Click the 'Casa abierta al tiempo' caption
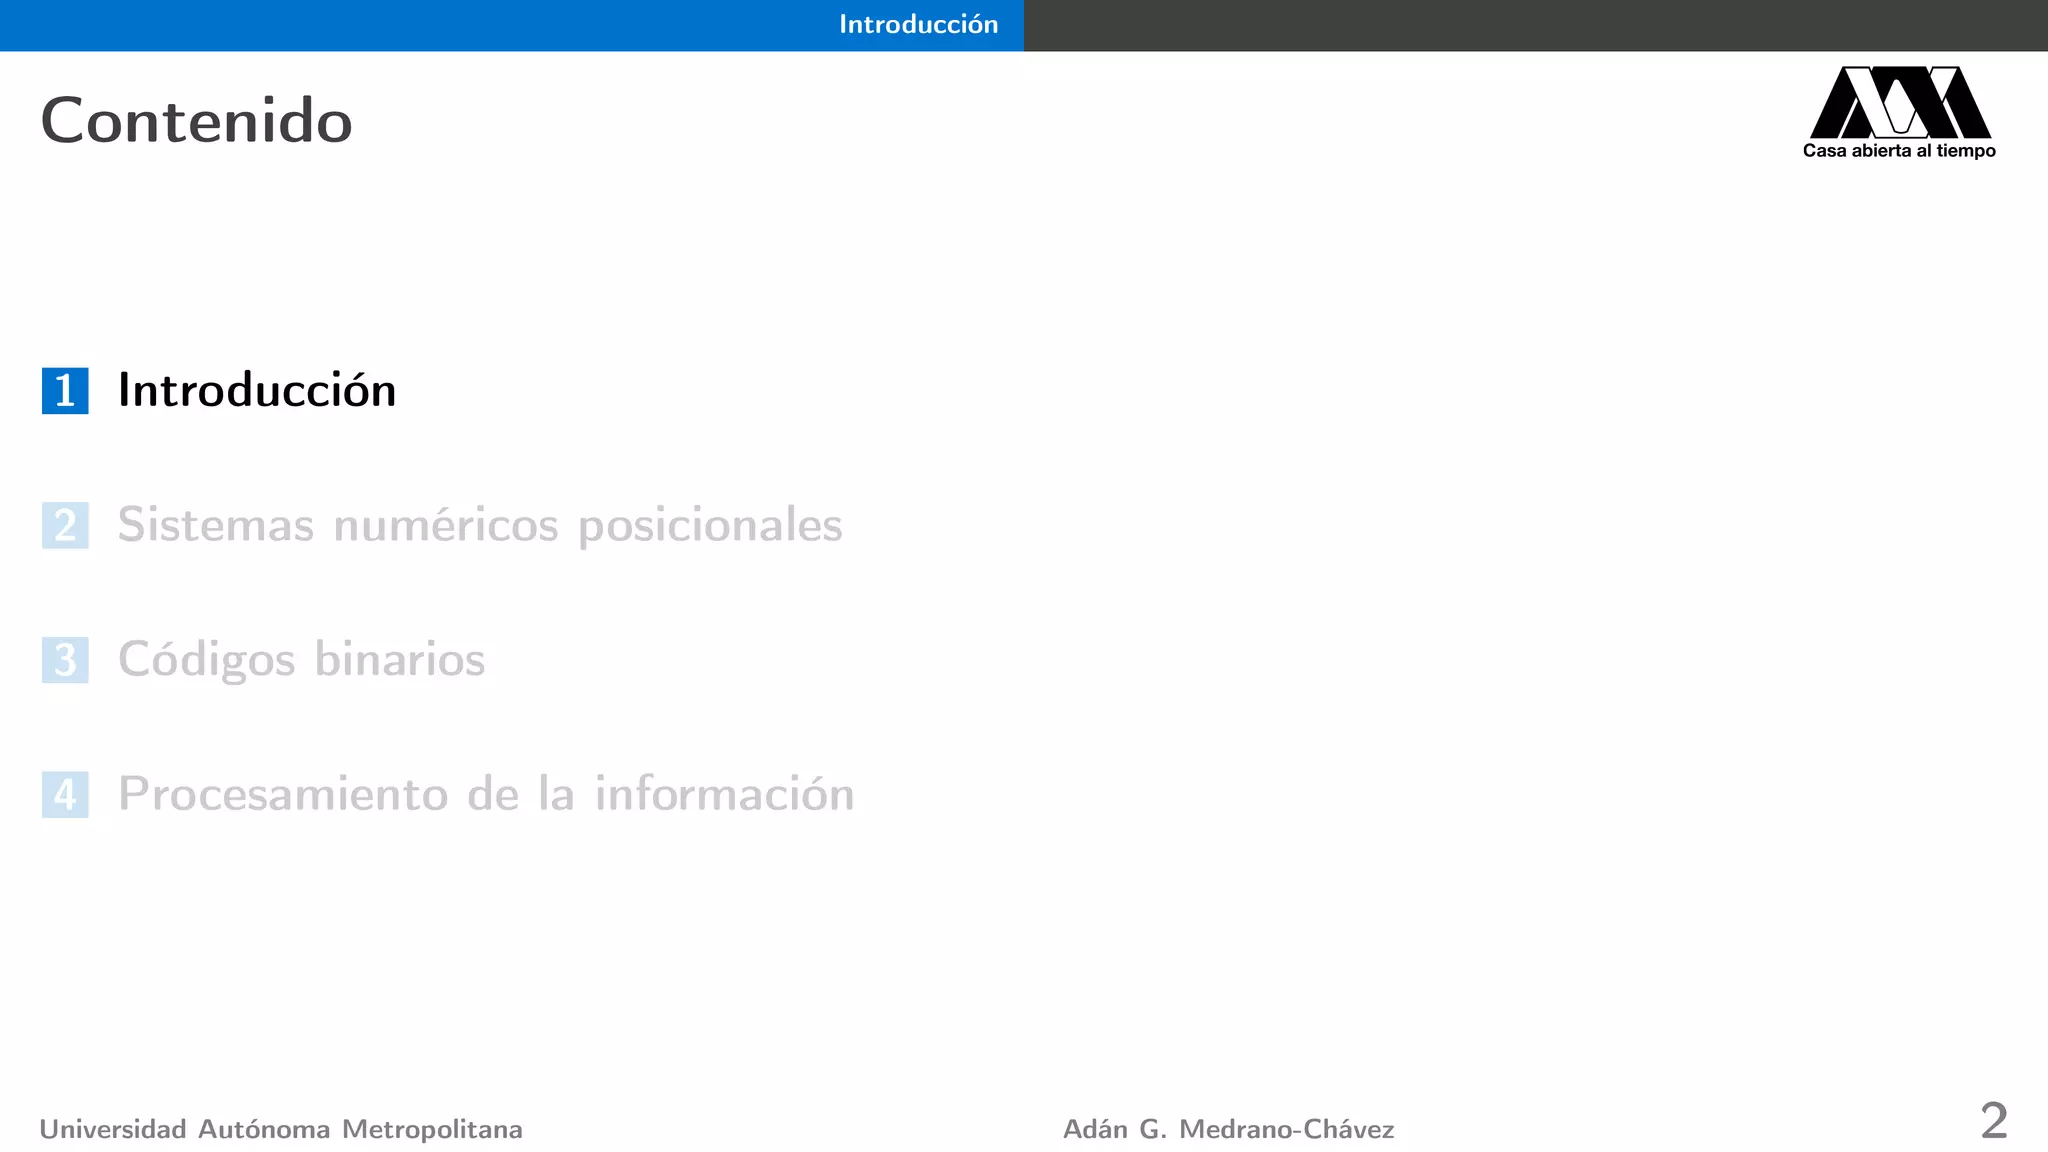The image size is (2048, 1152). (1899, 151)
